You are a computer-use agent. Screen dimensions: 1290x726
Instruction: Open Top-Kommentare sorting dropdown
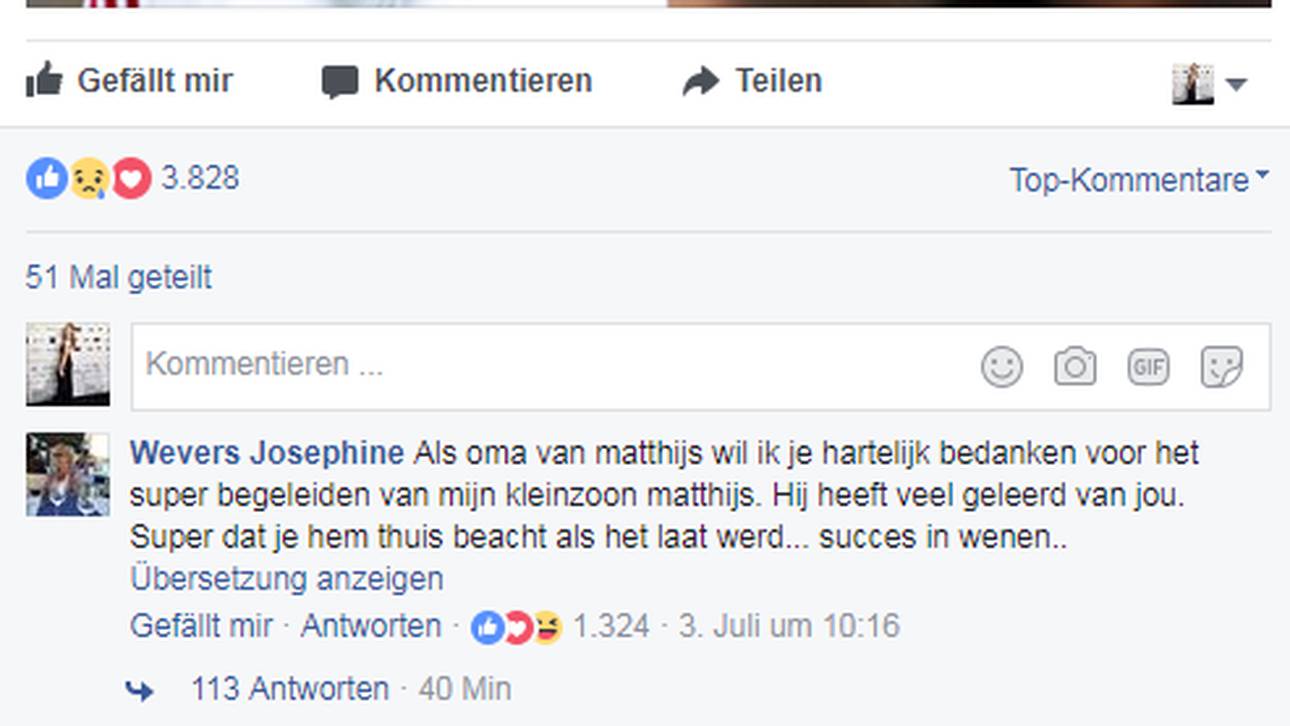click(x=1138, y=180)
